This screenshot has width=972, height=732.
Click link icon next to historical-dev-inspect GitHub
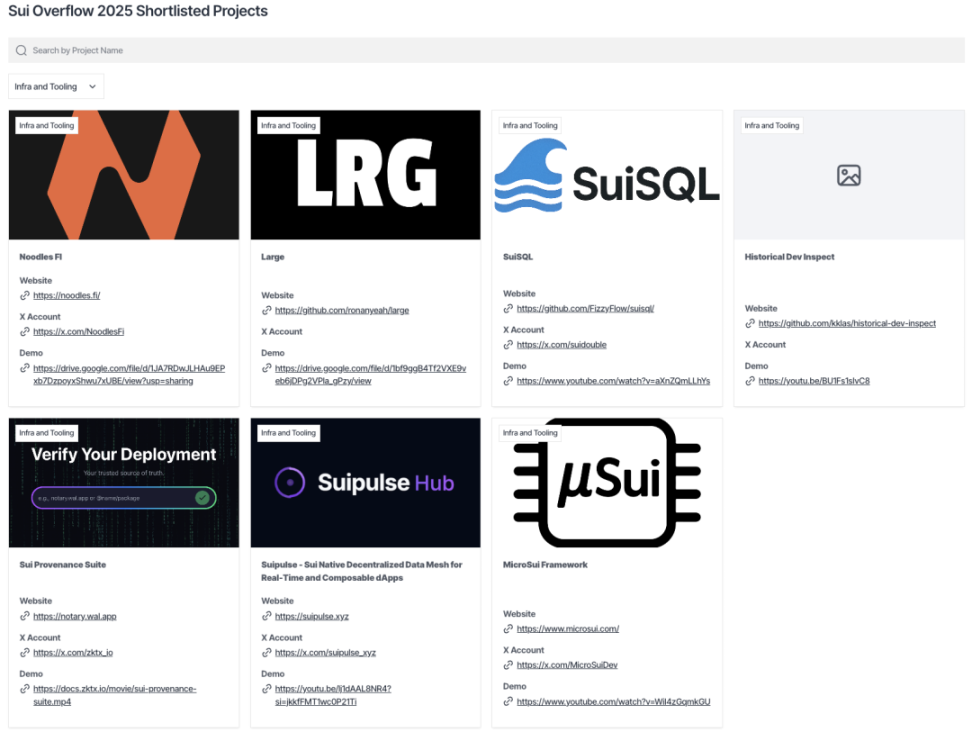750,324
